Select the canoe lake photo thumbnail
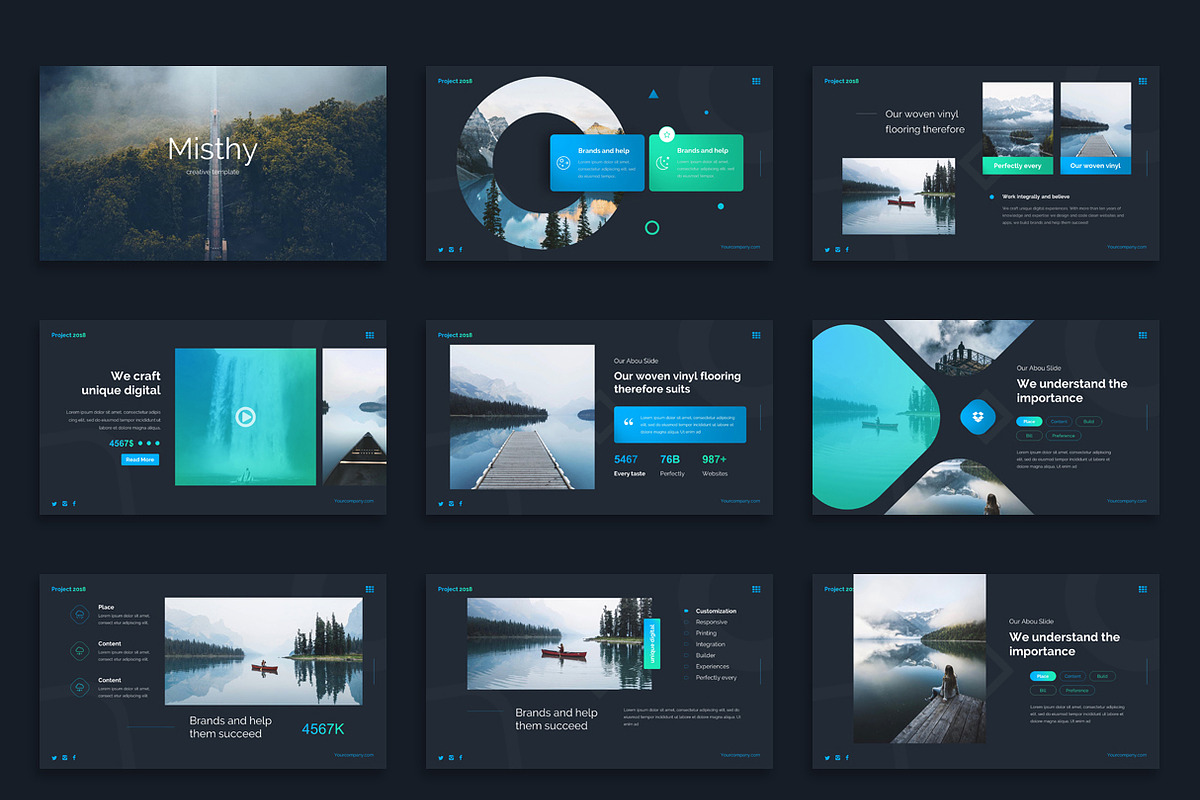 pyautogui.click(x=898, y=196)
